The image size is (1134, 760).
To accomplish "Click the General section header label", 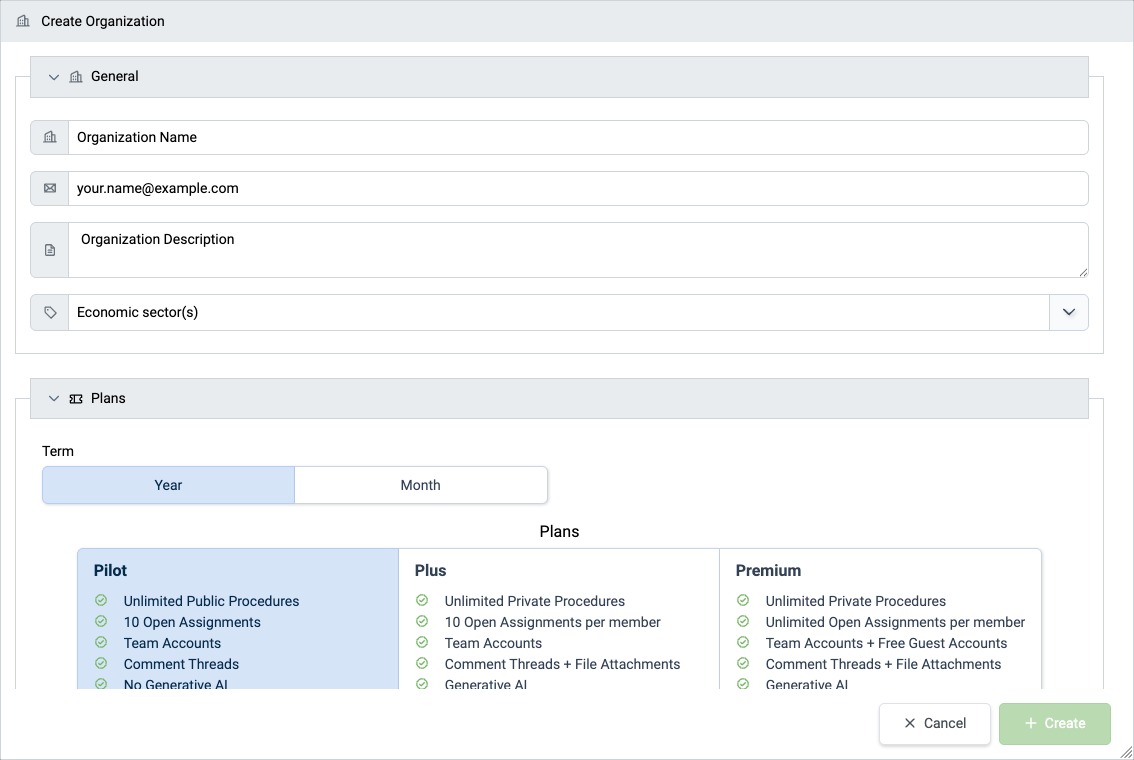I will point(114,77).
